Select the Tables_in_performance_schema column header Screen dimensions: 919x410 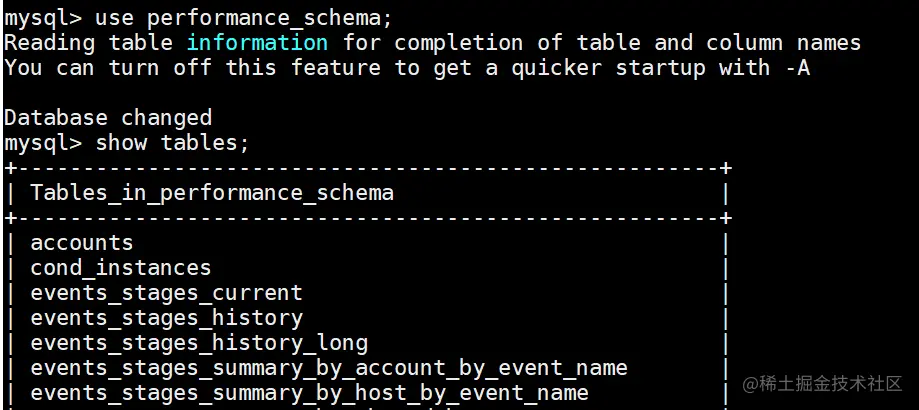212,193
